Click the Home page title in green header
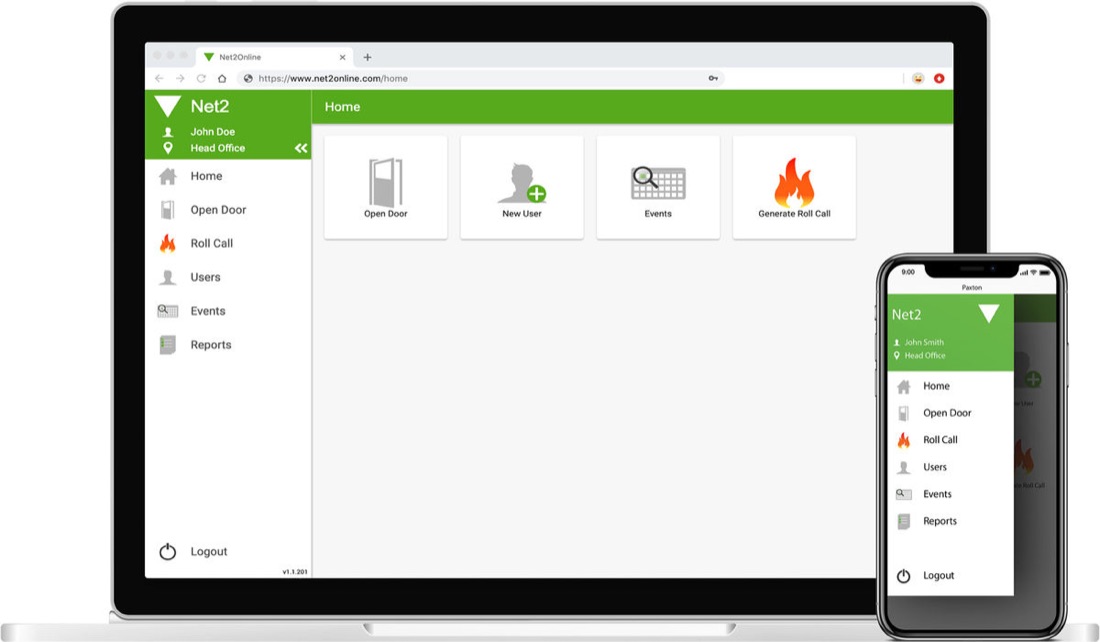 342,107
